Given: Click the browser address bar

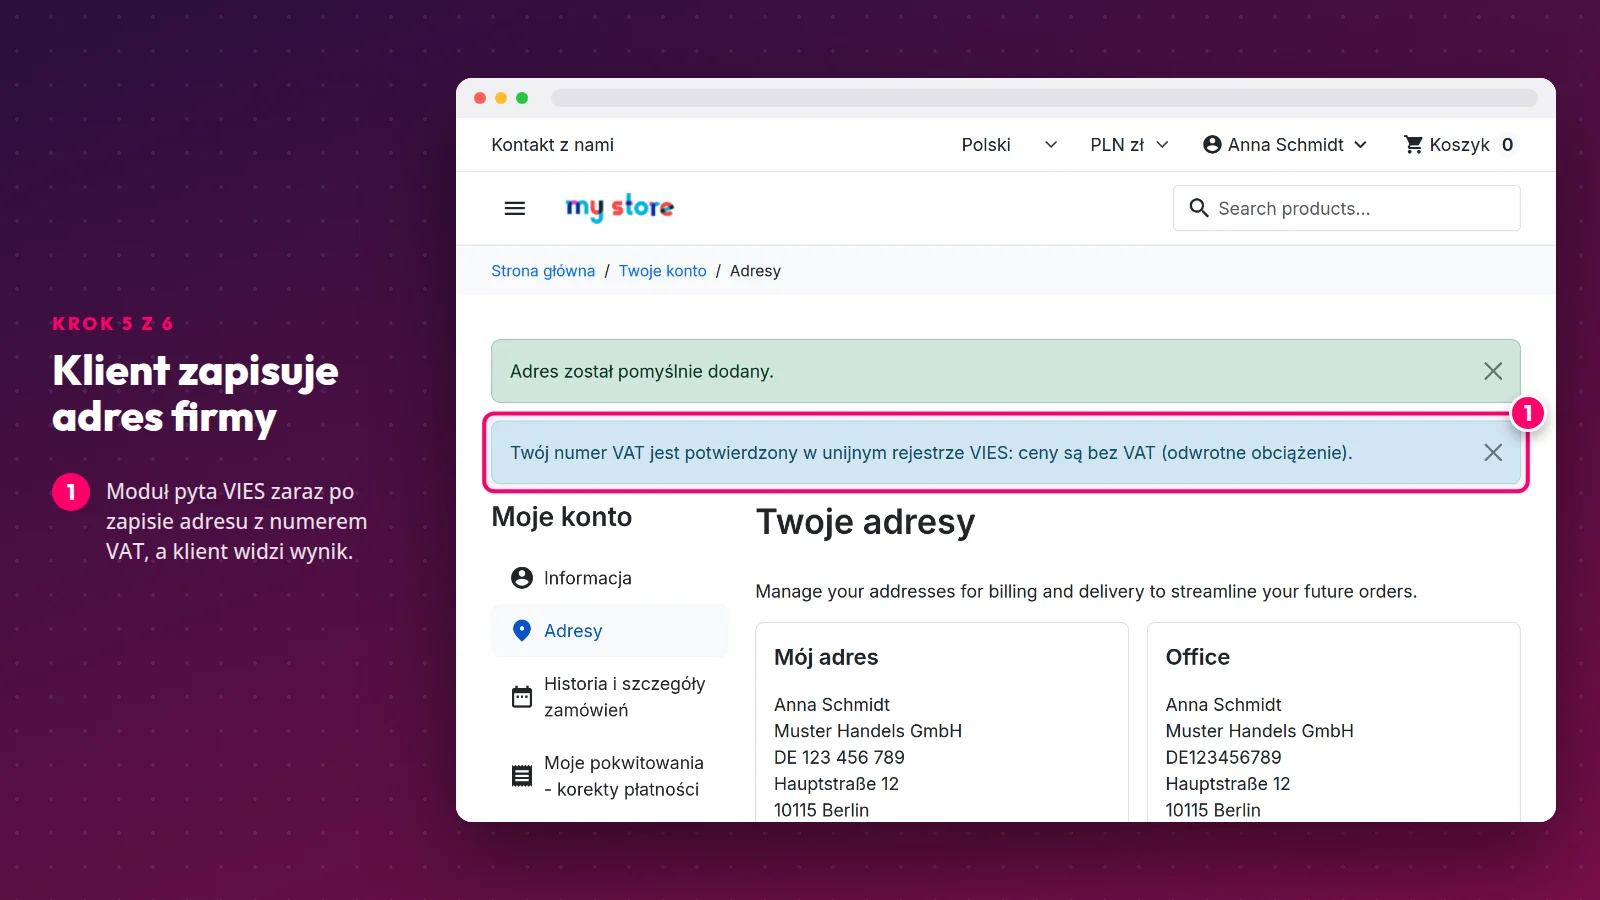Looking at the screenshot, I should [x=1044, y=98].
